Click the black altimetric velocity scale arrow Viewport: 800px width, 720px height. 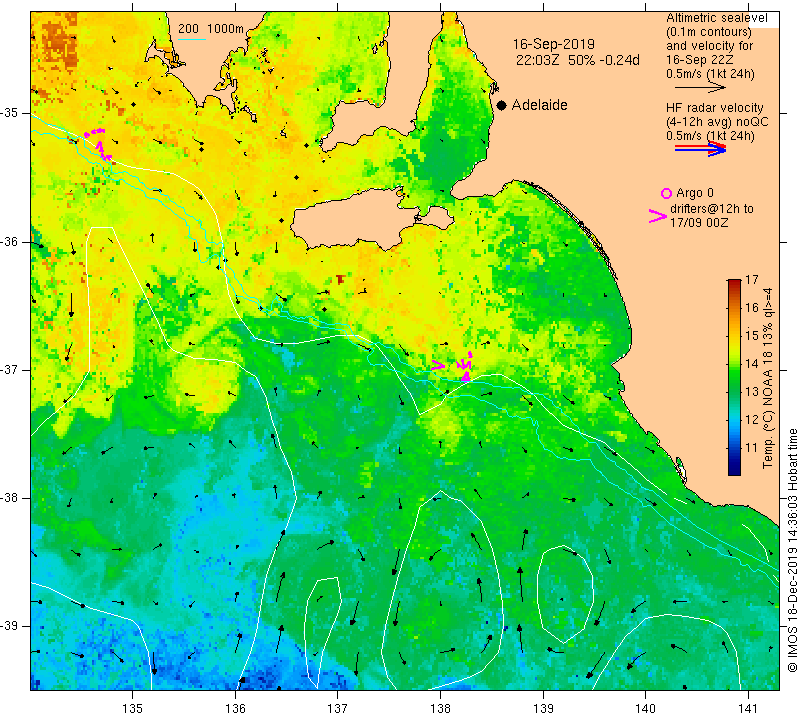click(x=700, y=88)
